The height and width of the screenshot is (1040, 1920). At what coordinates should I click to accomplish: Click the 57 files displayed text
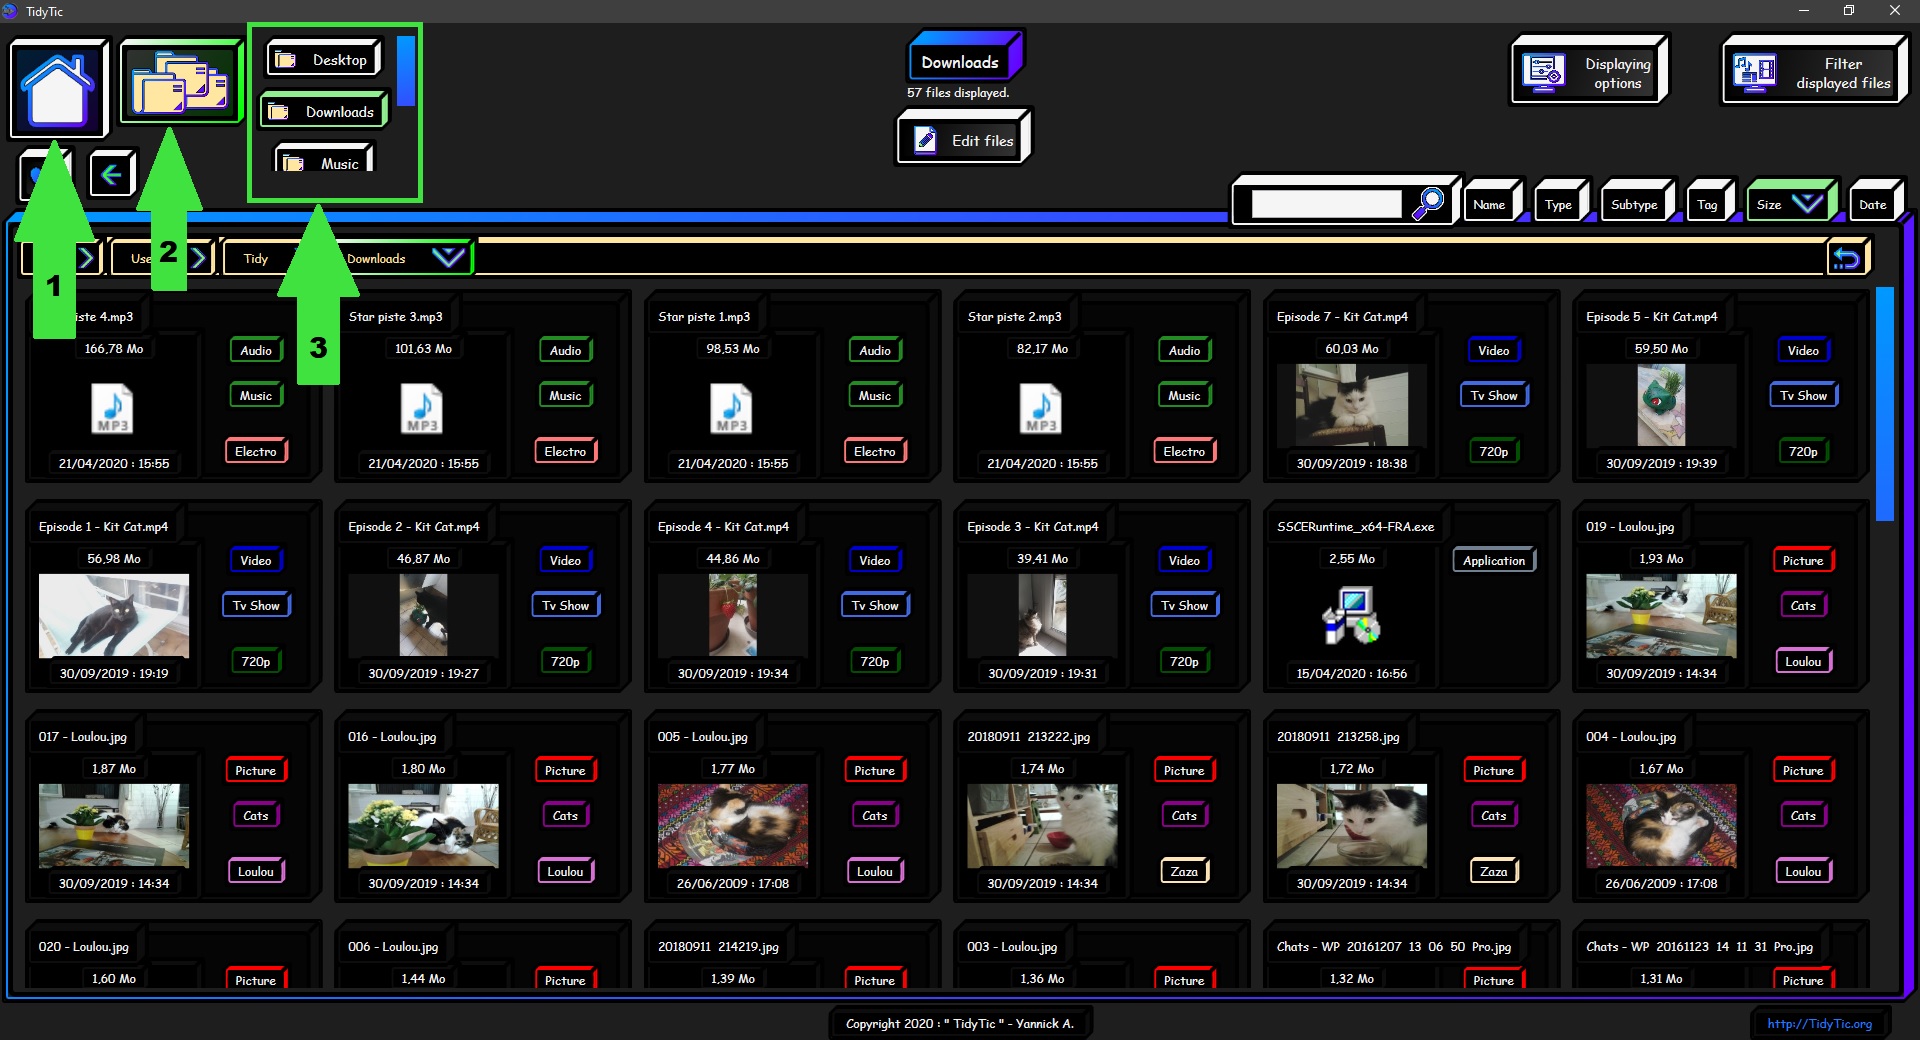[x=958, y=92]
